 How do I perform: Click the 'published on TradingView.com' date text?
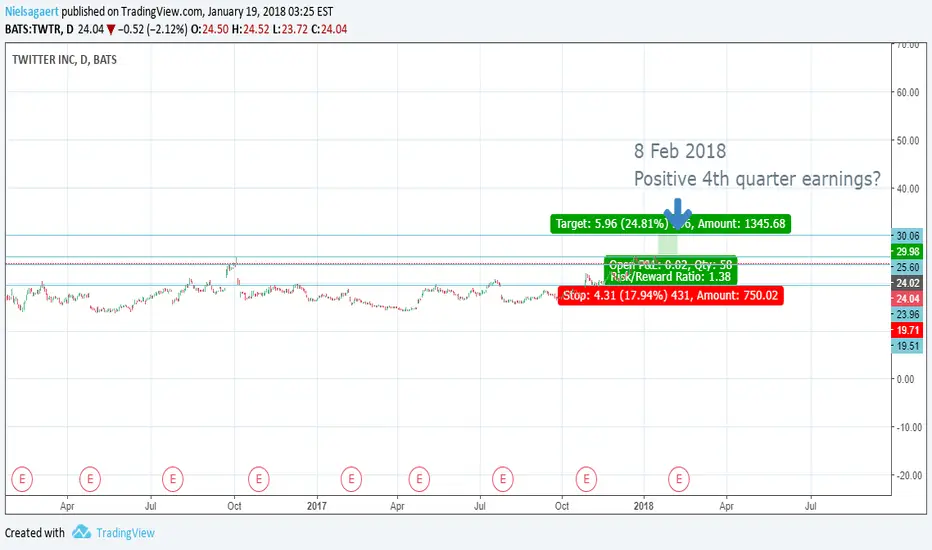tap(197, 11)
